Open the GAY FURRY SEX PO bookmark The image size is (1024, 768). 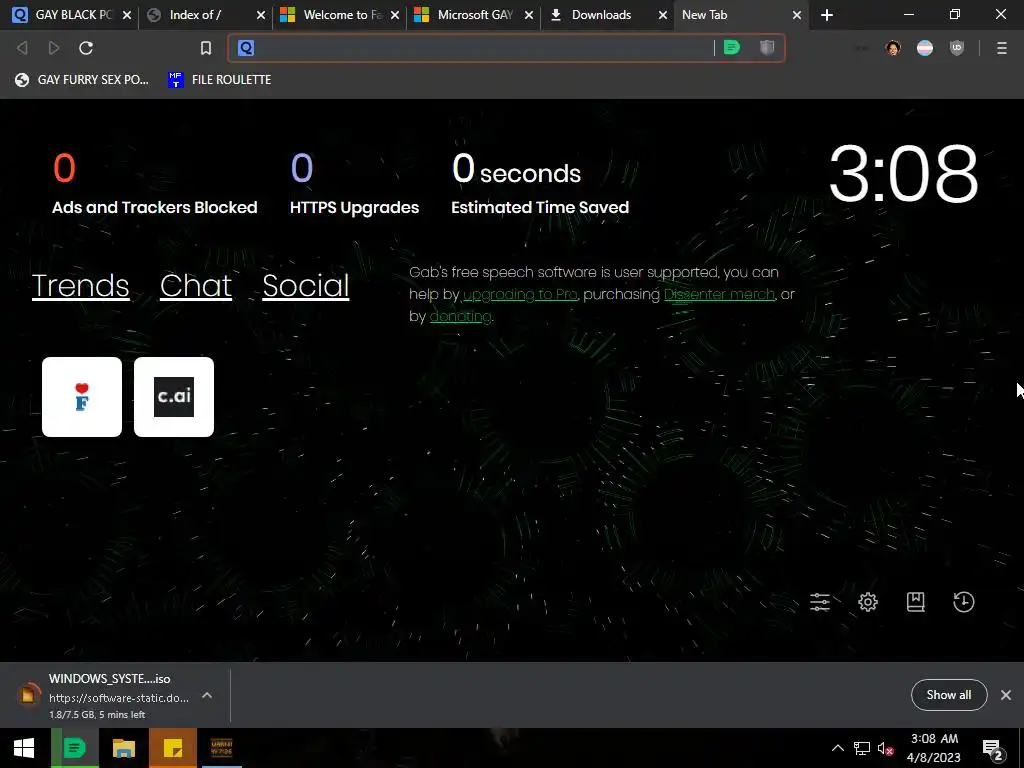pos(82,80)
